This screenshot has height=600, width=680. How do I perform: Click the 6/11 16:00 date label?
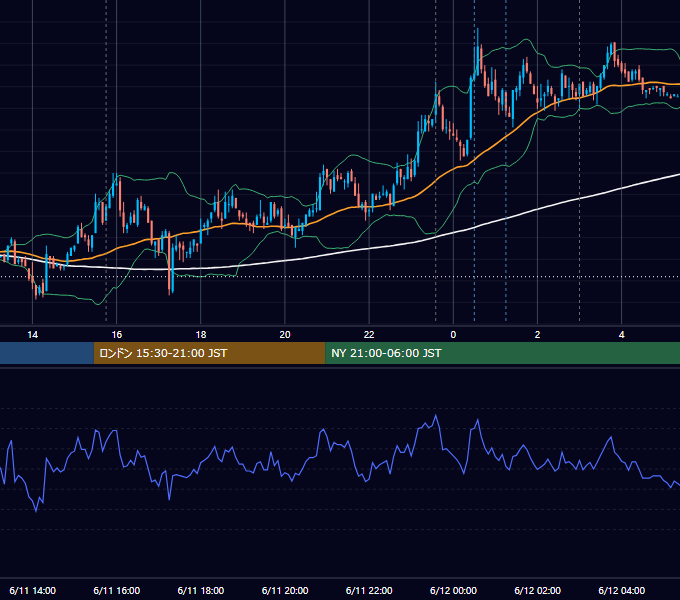117,590
